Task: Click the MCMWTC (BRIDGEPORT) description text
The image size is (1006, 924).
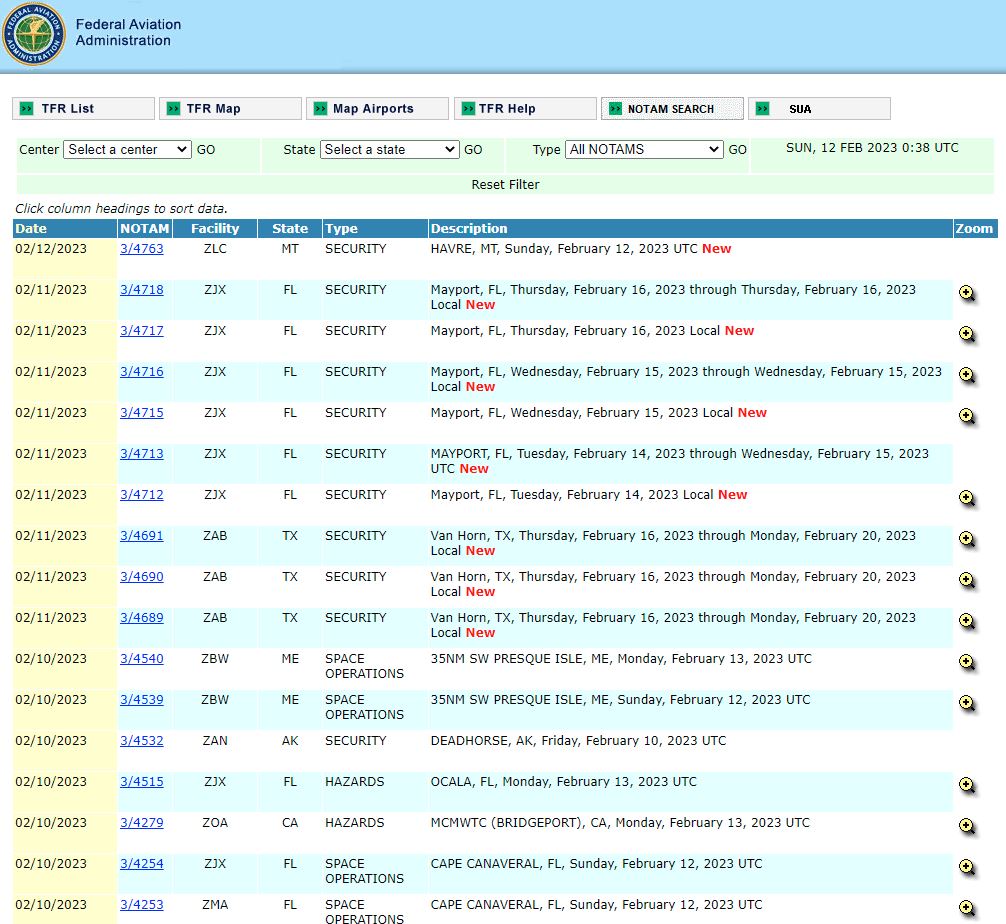Action: pos(620,824)
